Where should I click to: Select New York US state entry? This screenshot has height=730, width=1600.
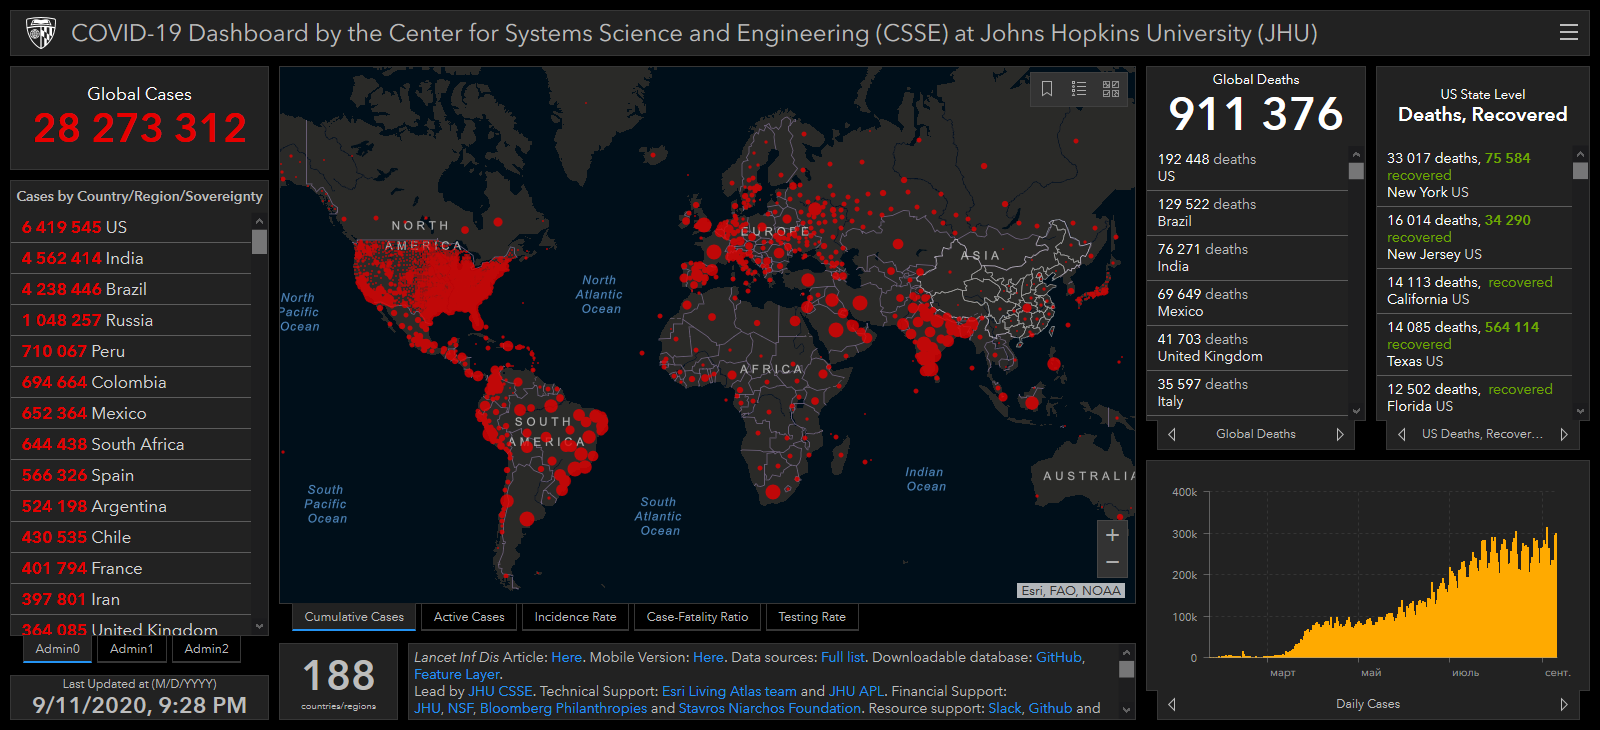[x=1474, y=175]
